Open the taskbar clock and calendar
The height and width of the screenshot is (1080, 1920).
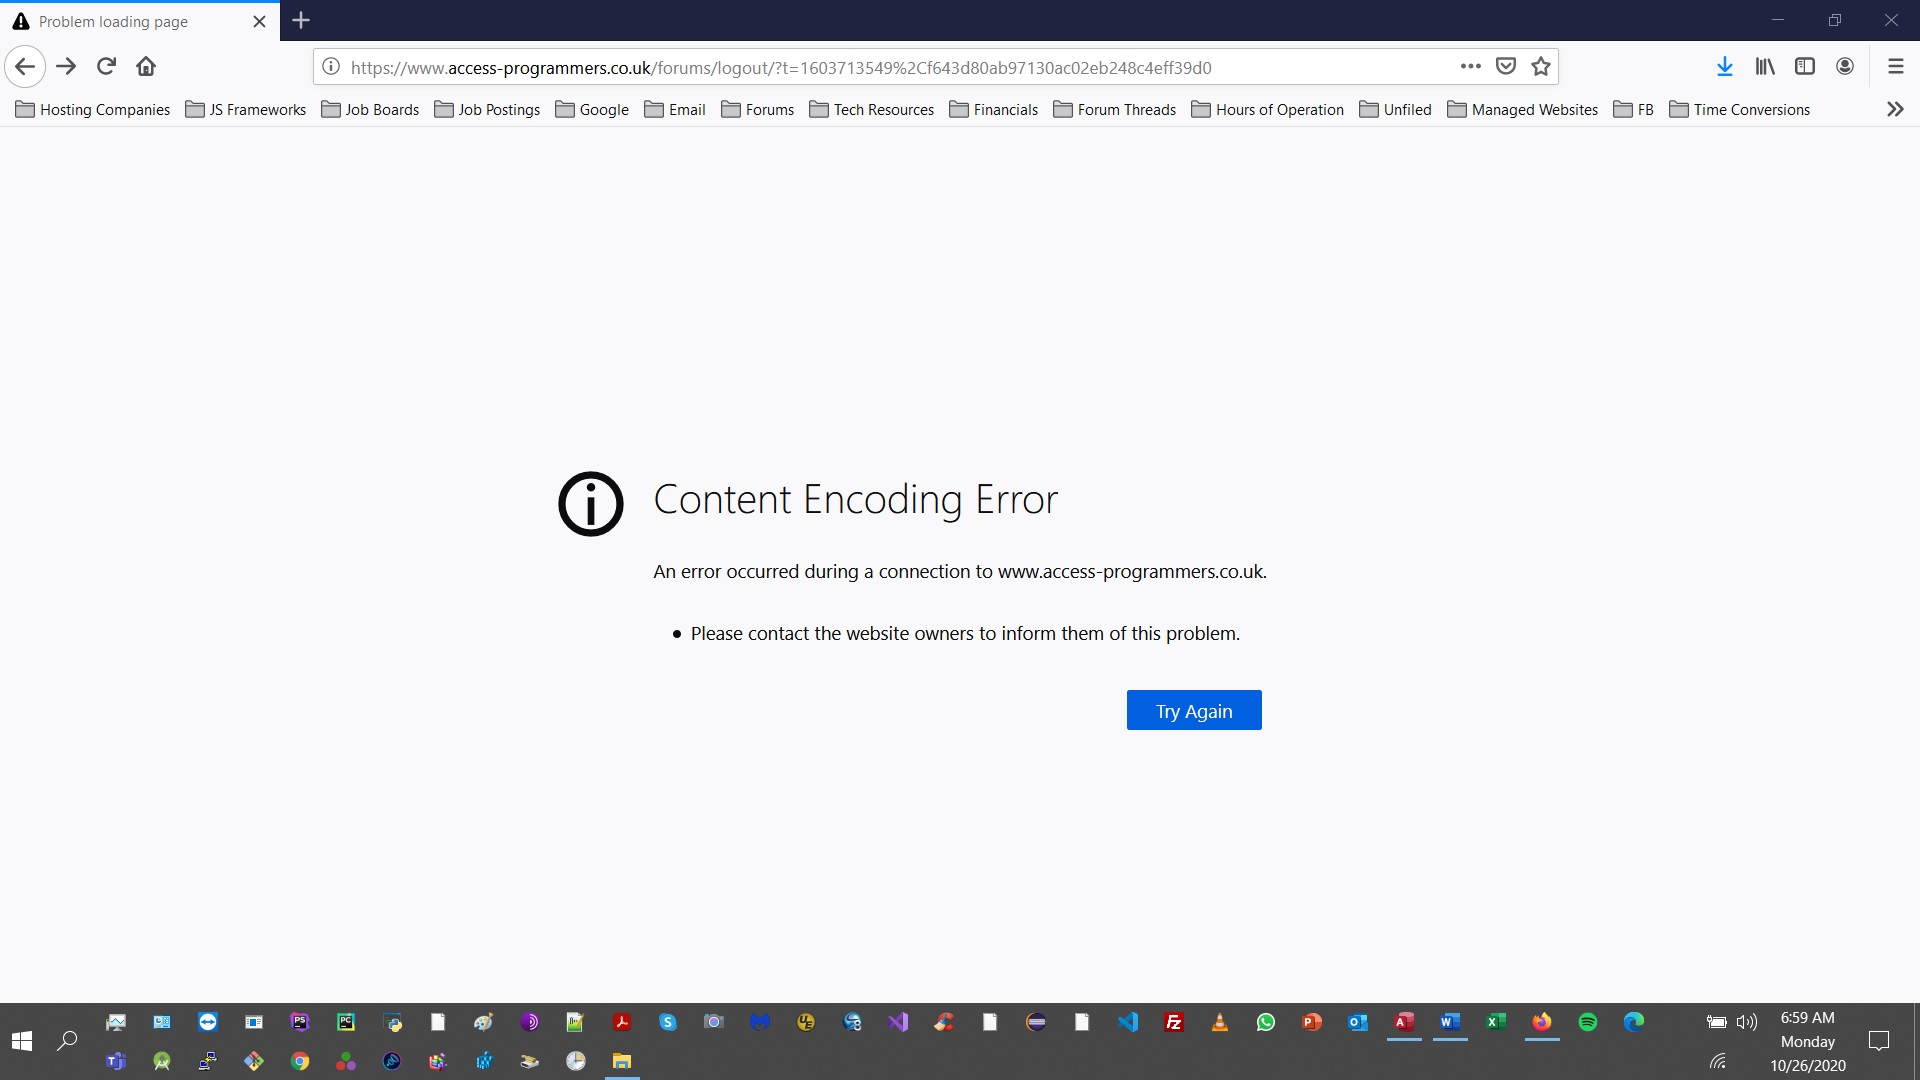pyautogui.click(x=1808, y=1041)
